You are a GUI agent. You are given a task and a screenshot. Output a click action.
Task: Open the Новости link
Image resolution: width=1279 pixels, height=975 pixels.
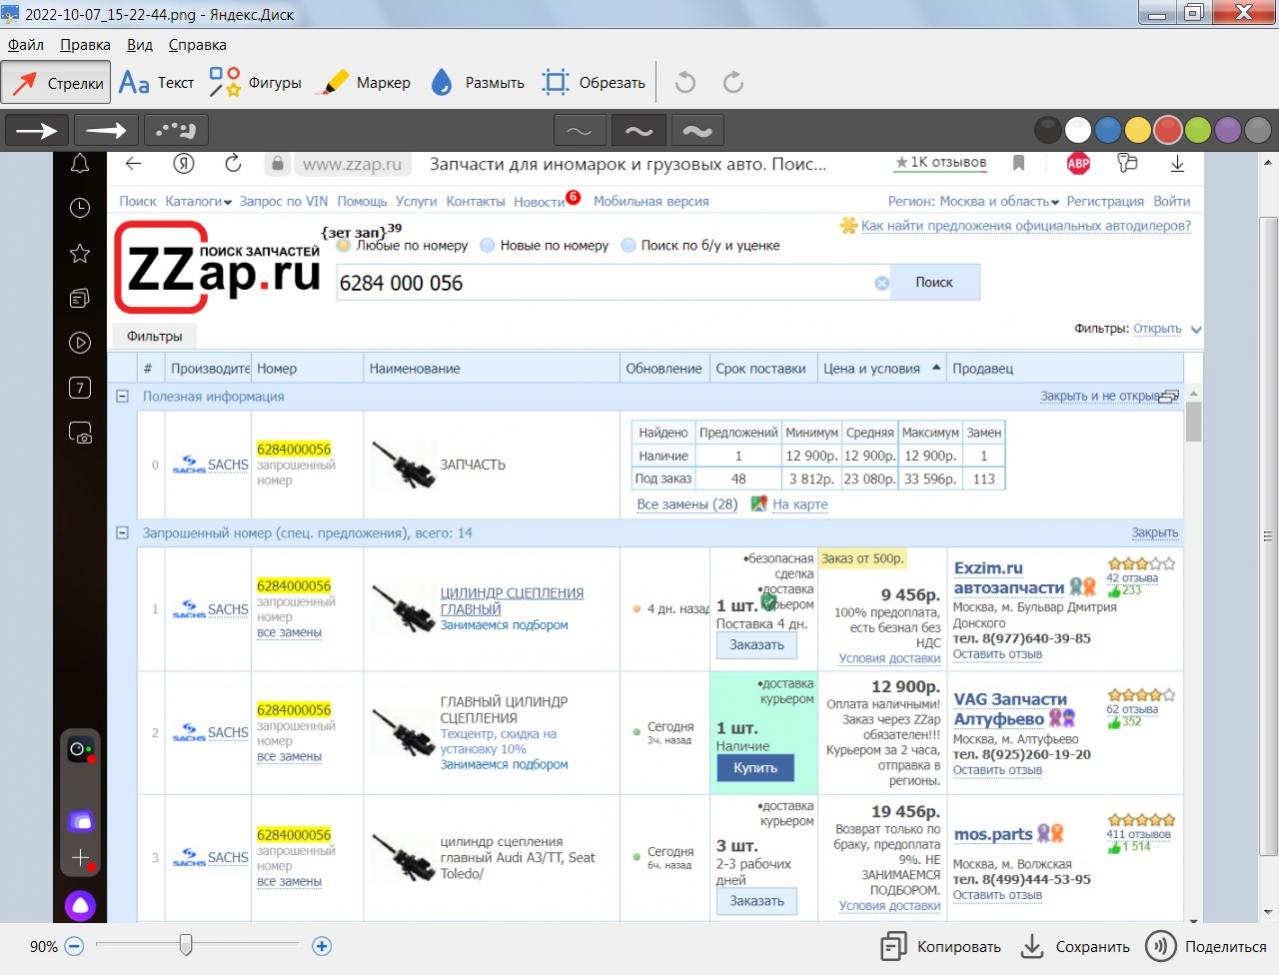pyautogui.click(x=539, y=201)
